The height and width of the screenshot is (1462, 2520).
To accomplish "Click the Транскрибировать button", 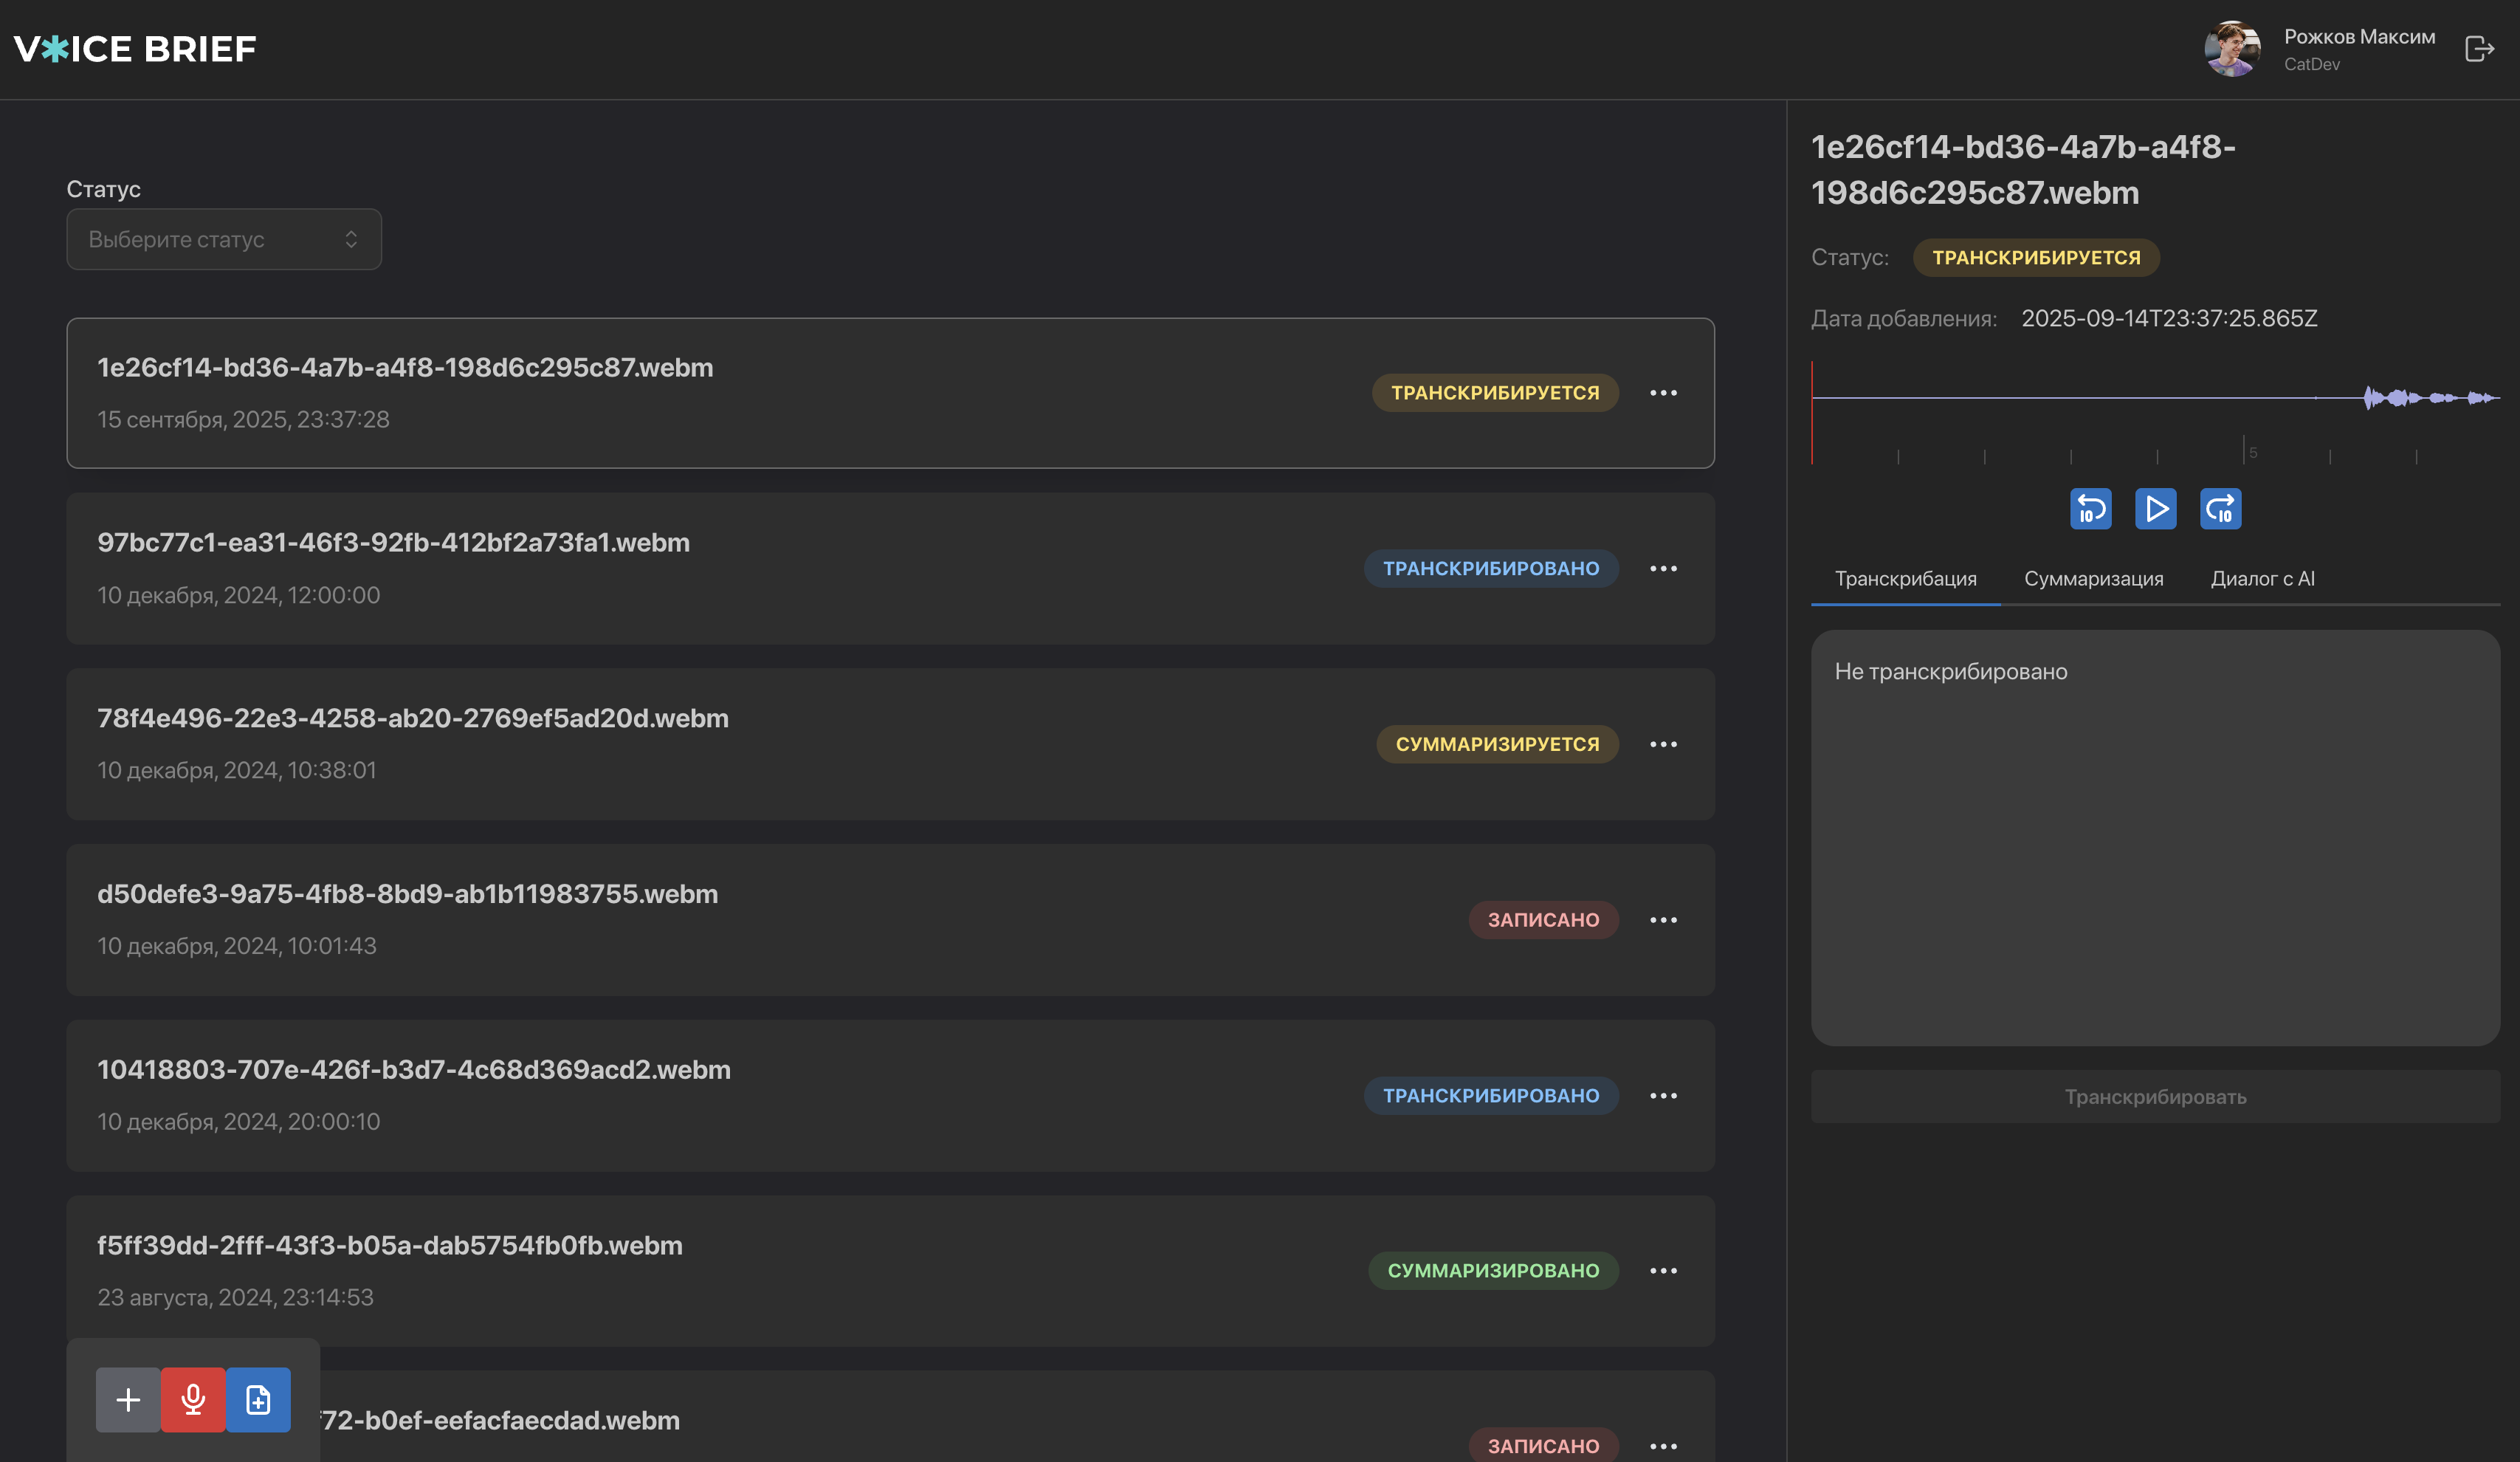I will point(2155,1097).
